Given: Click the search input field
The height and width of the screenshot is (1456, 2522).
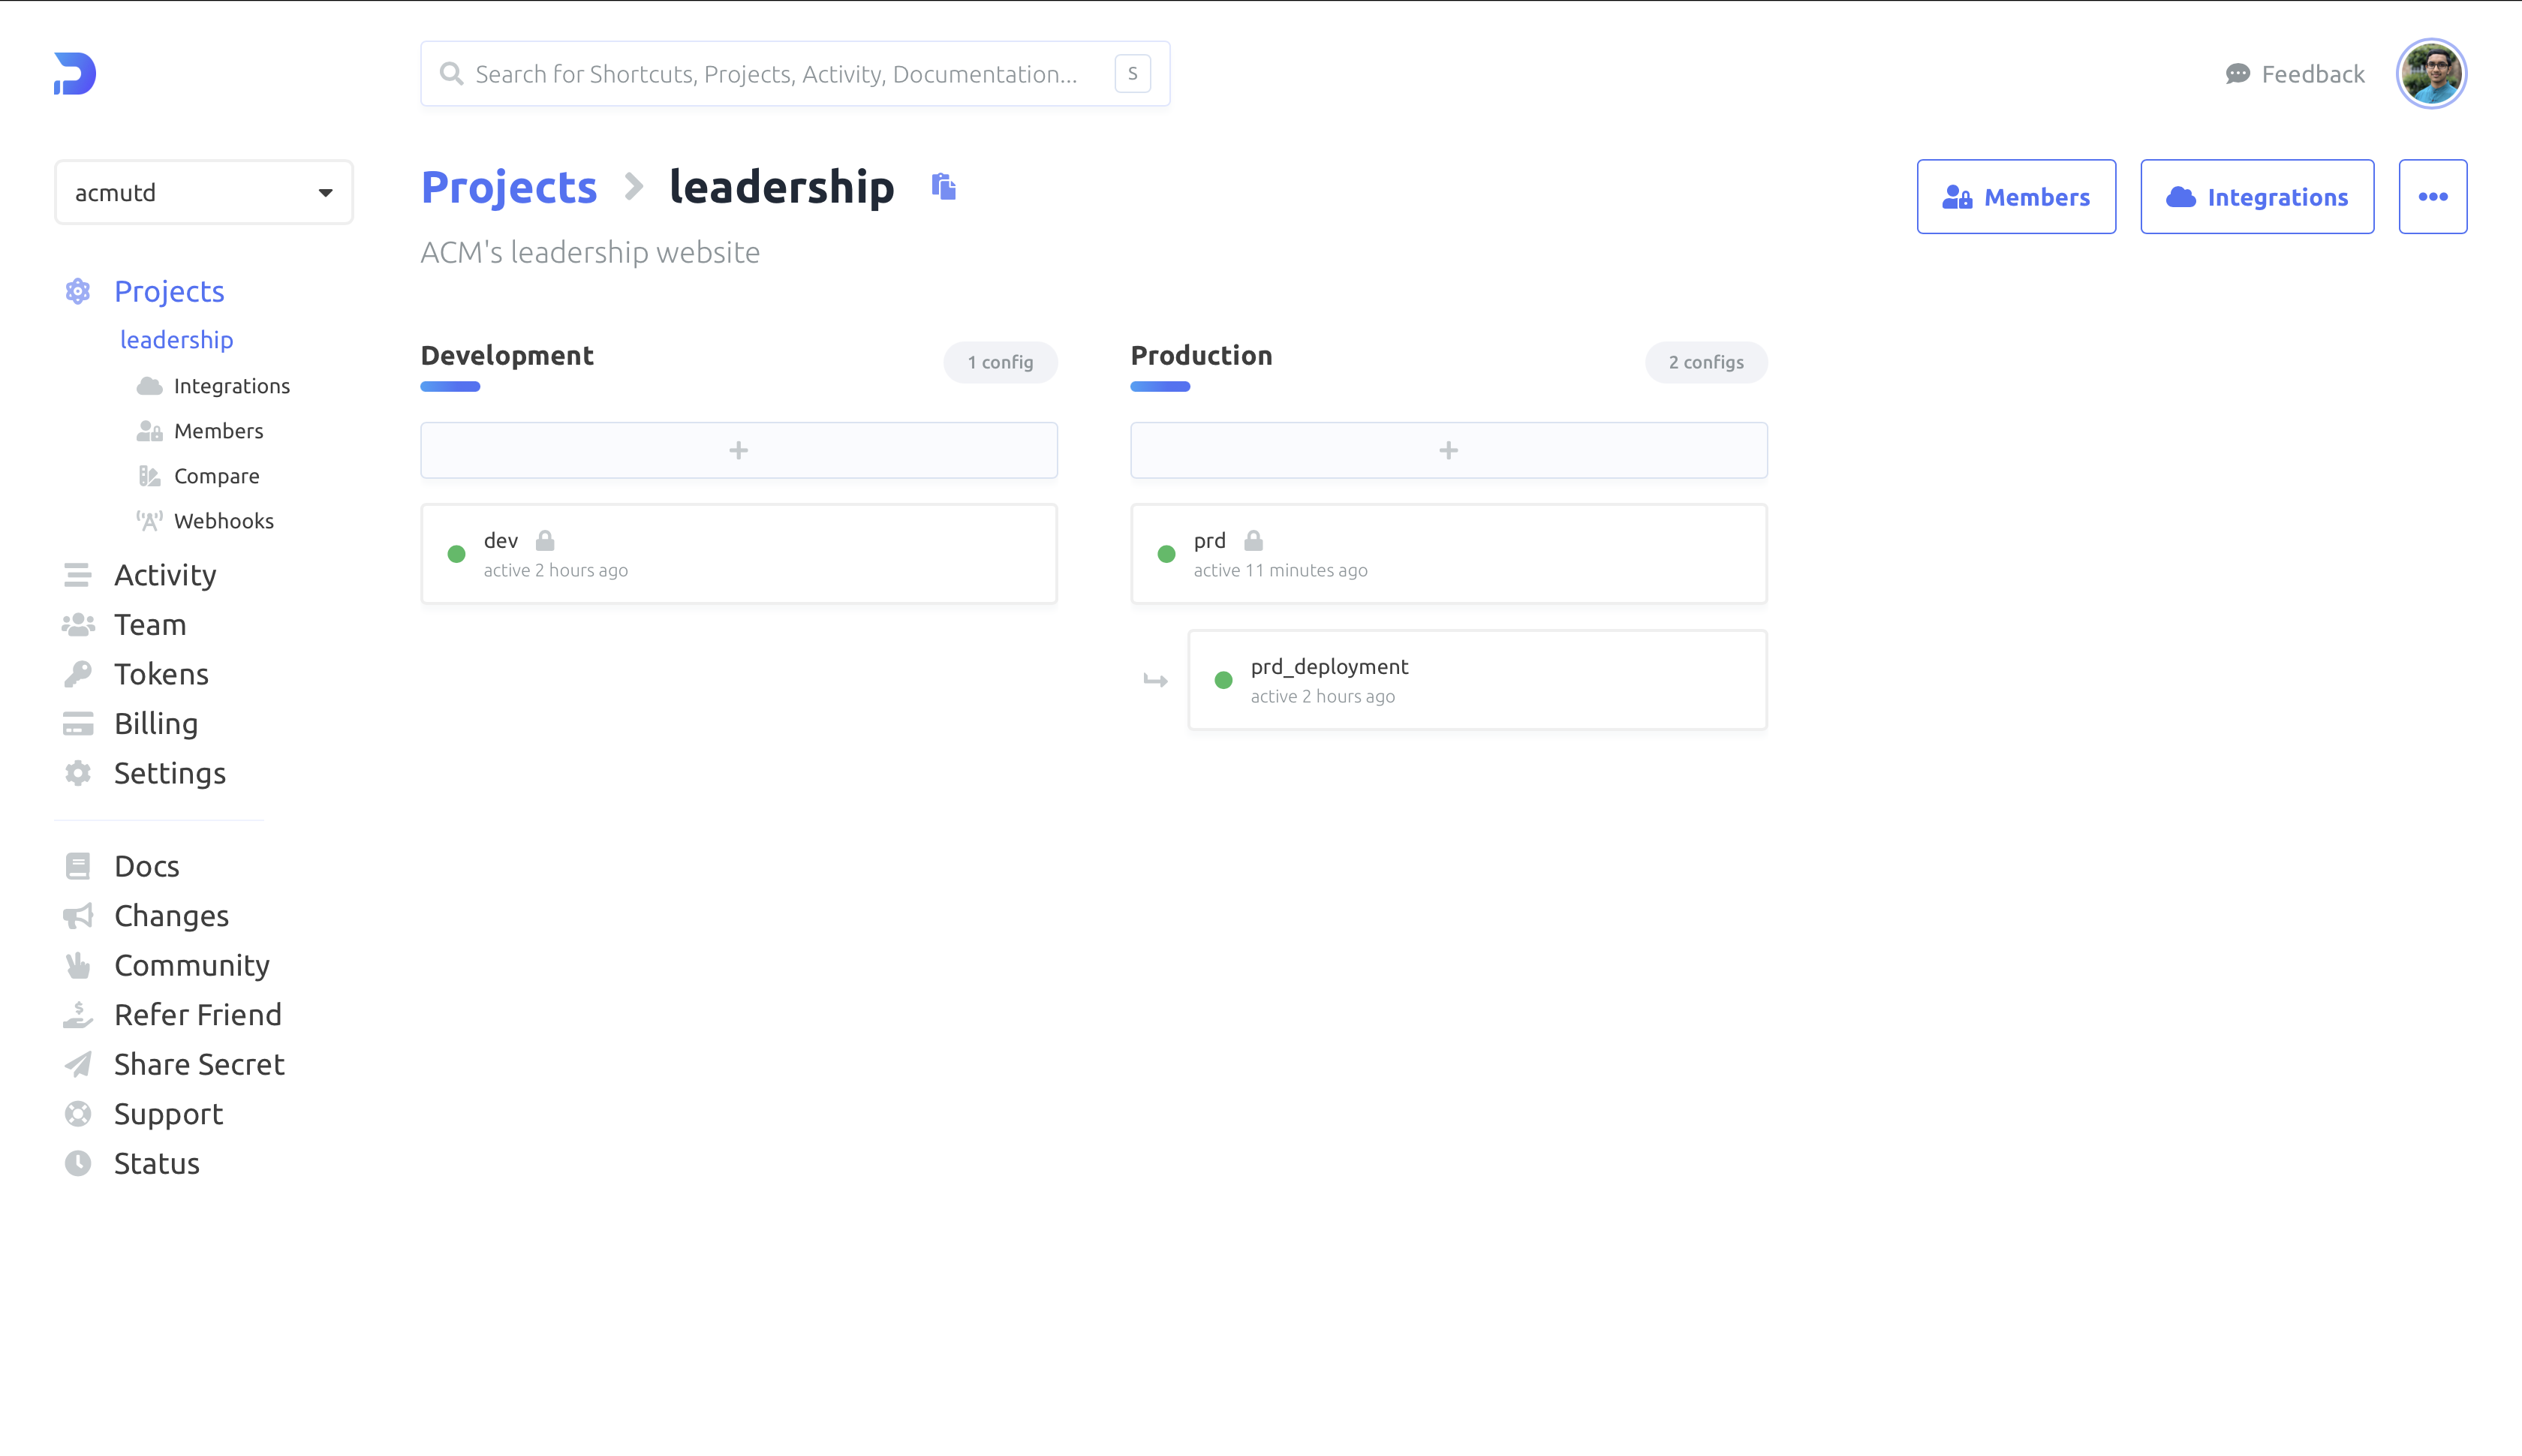Looking at the screenshot, I should [789, 73].
